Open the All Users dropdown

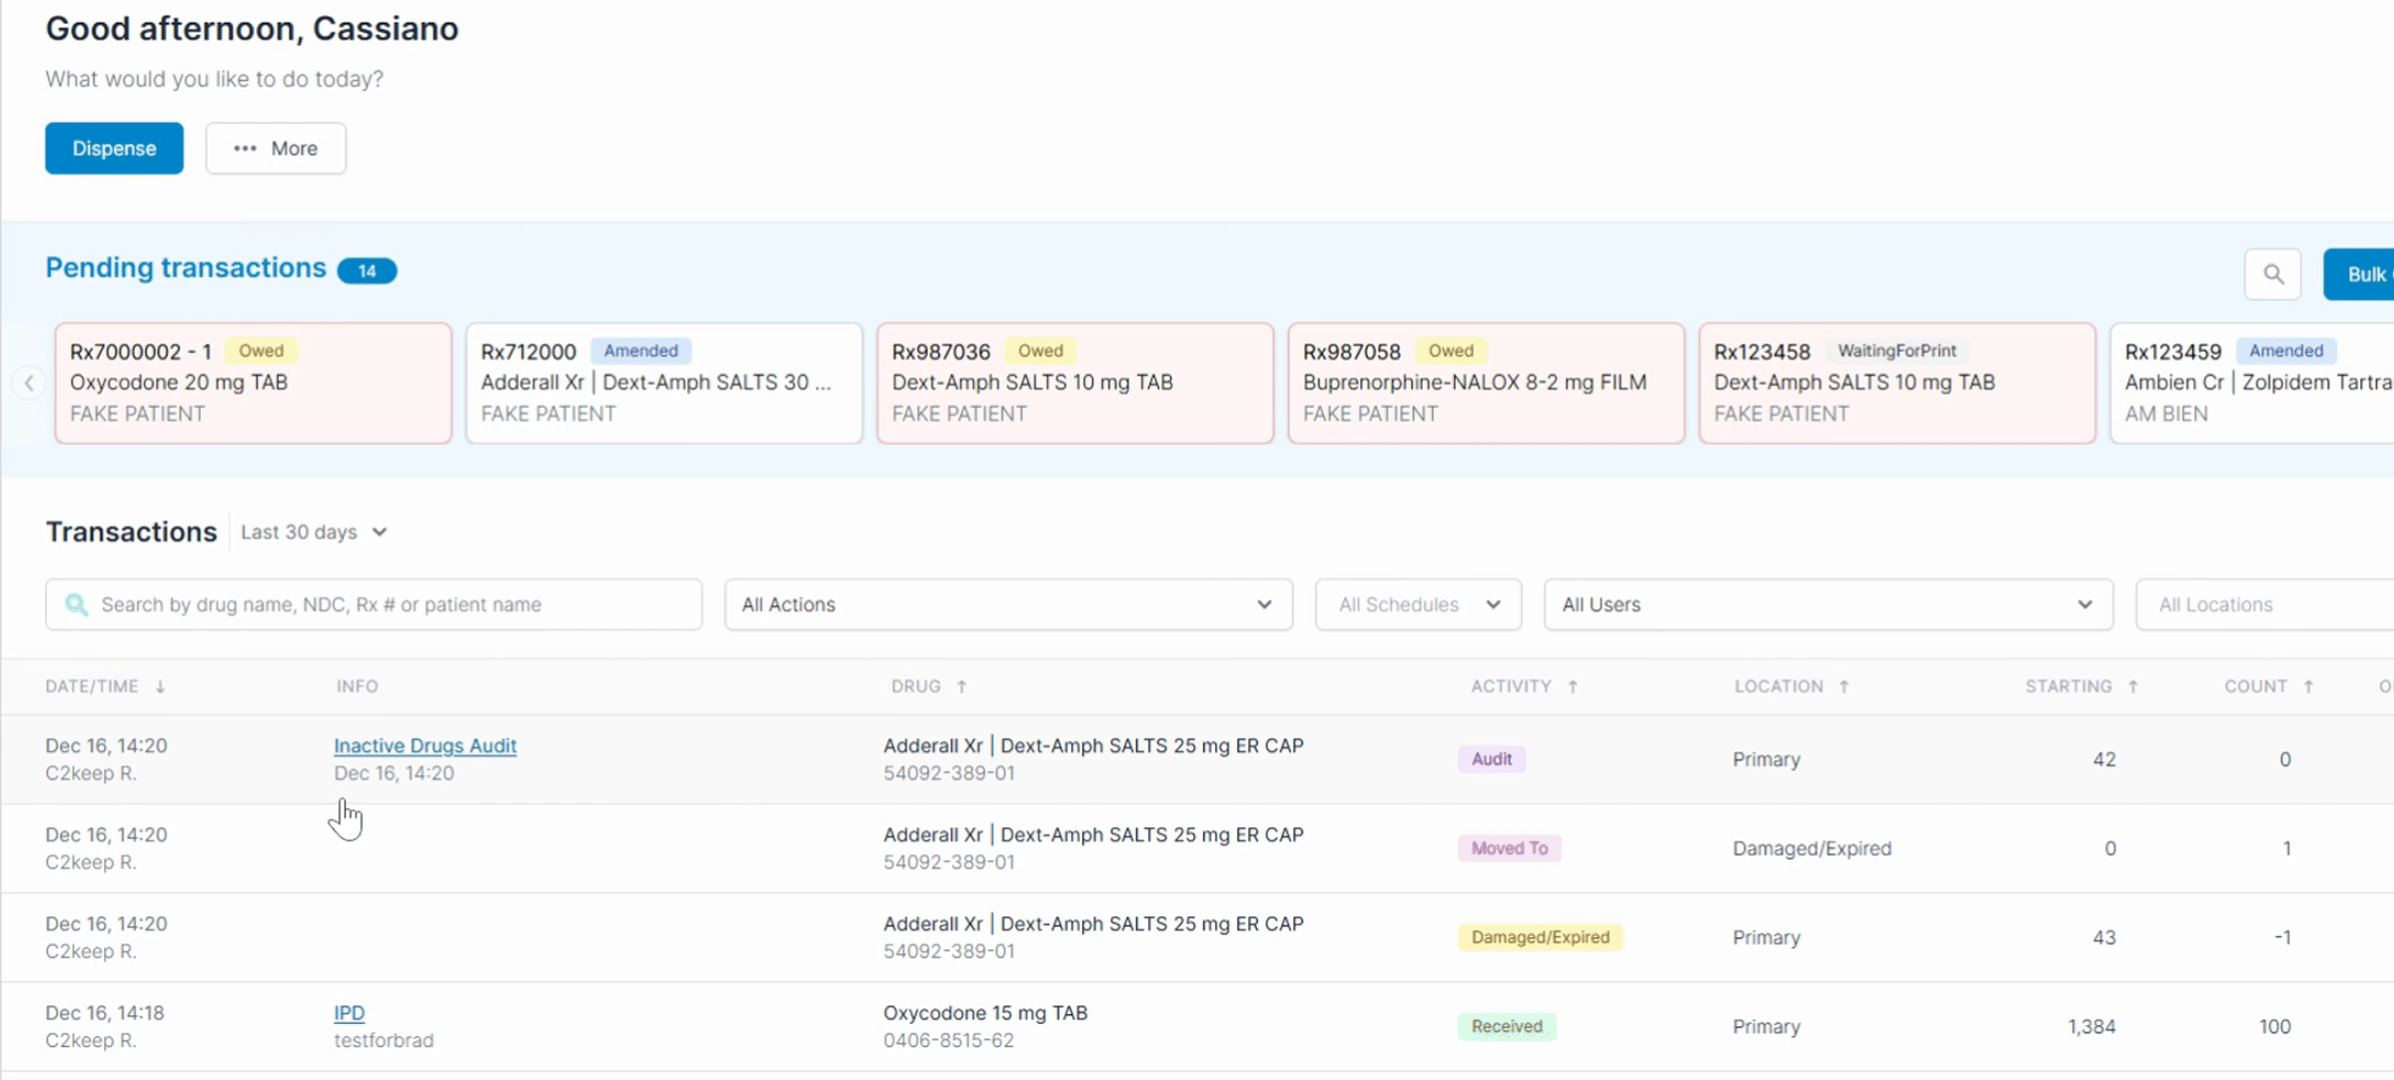click(x=1828, y=604)
